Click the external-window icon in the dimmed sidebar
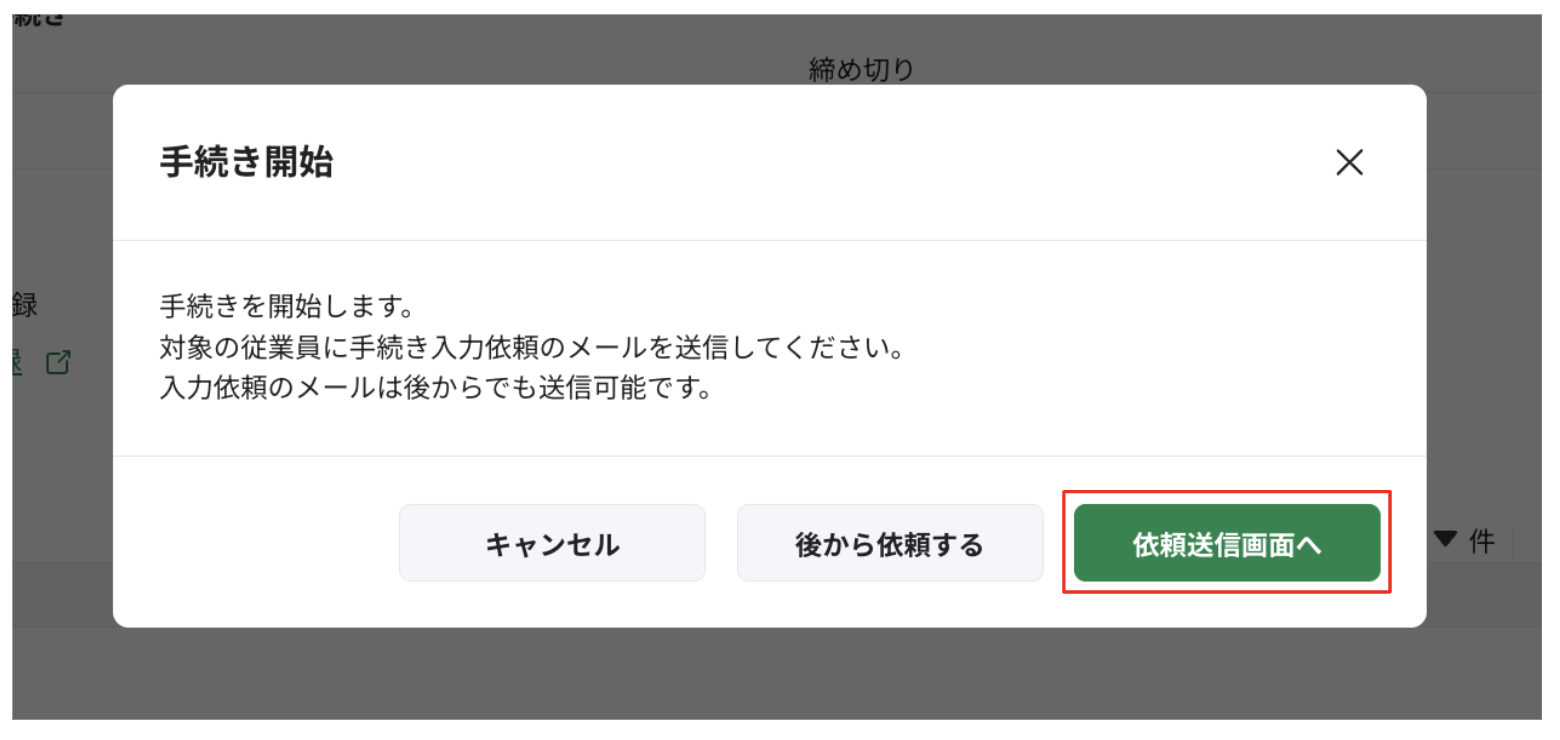This screenshot has height=740, width=1560. [x=58, y=362]
